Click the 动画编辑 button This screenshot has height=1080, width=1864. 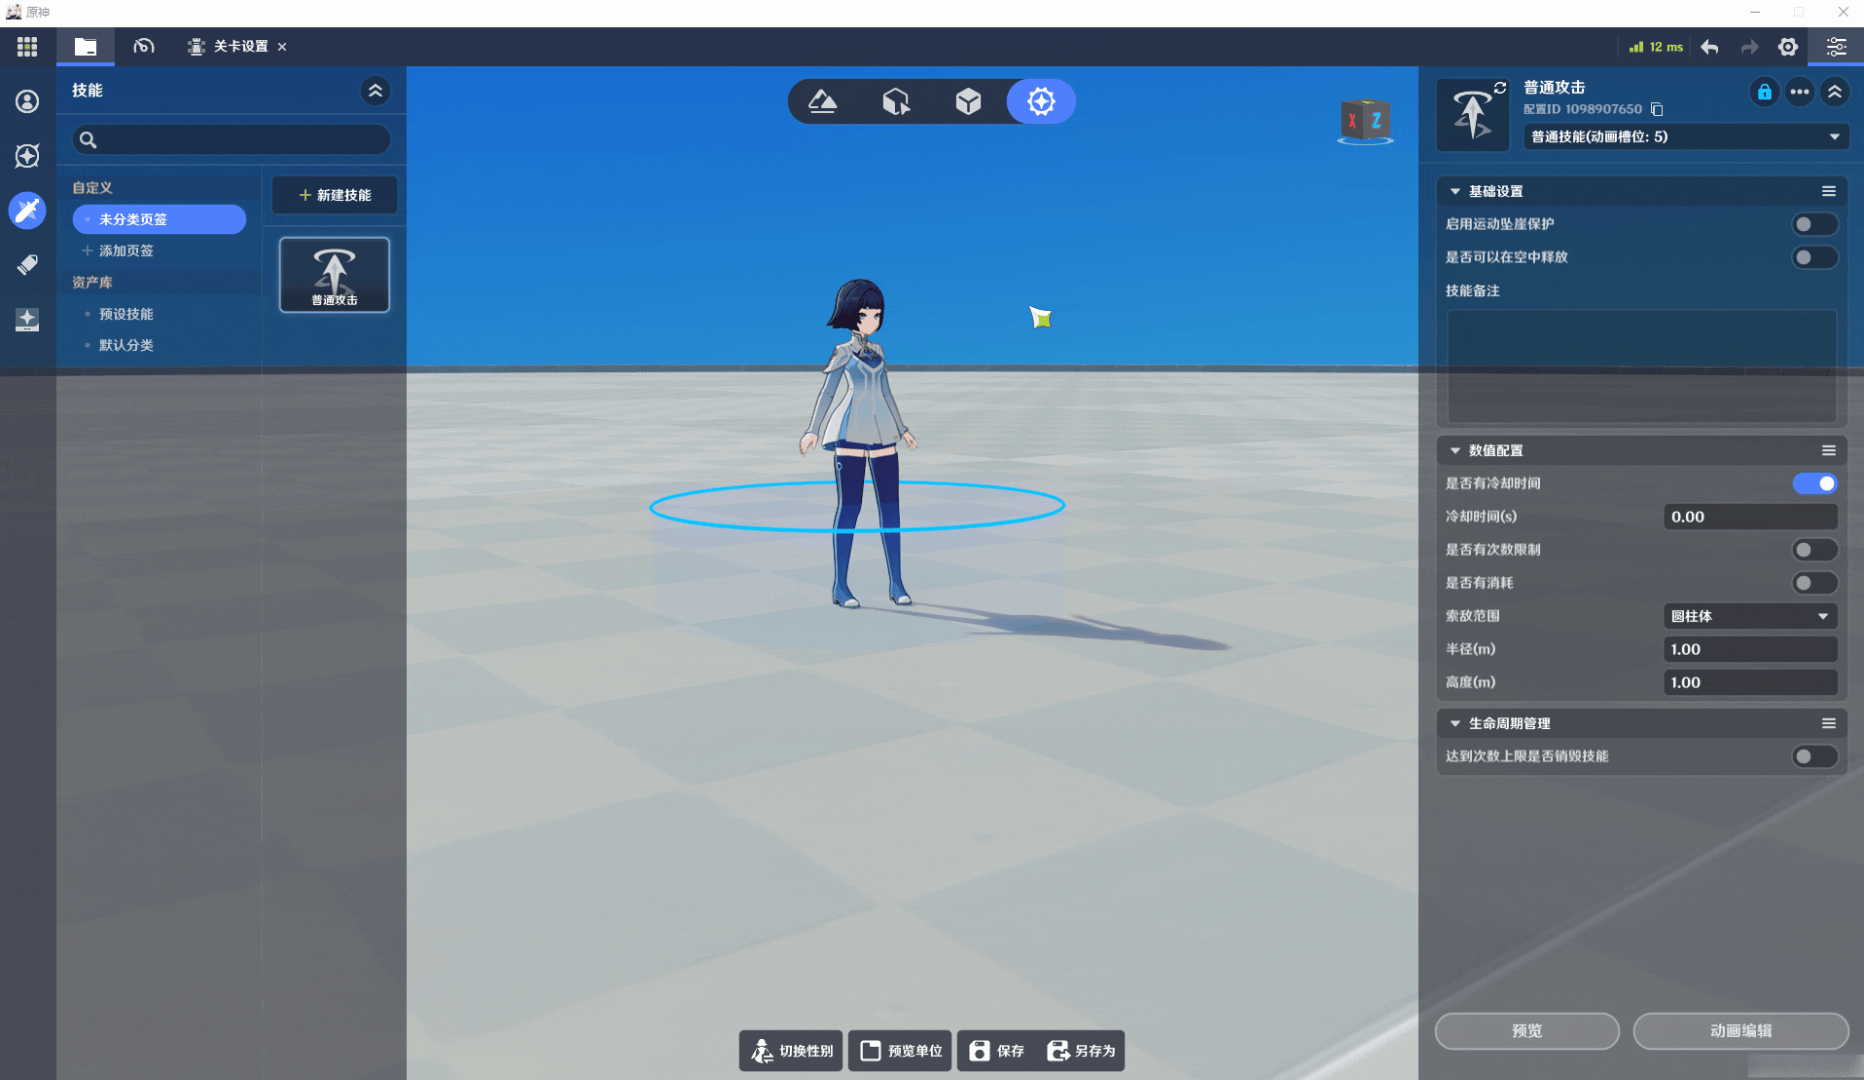1740,1031
